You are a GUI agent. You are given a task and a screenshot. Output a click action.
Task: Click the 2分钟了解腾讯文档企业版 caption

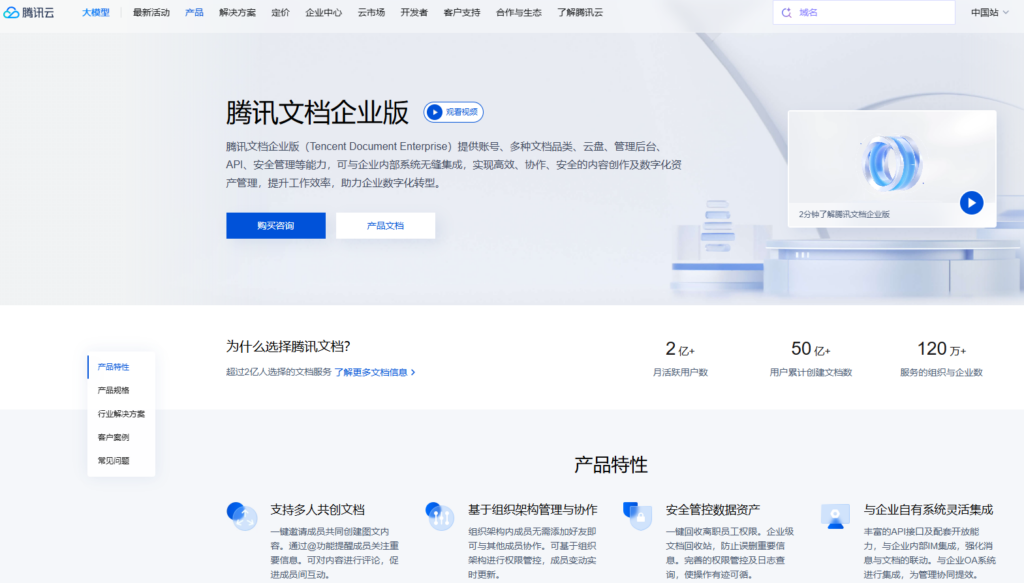click(x=844, y=214)
